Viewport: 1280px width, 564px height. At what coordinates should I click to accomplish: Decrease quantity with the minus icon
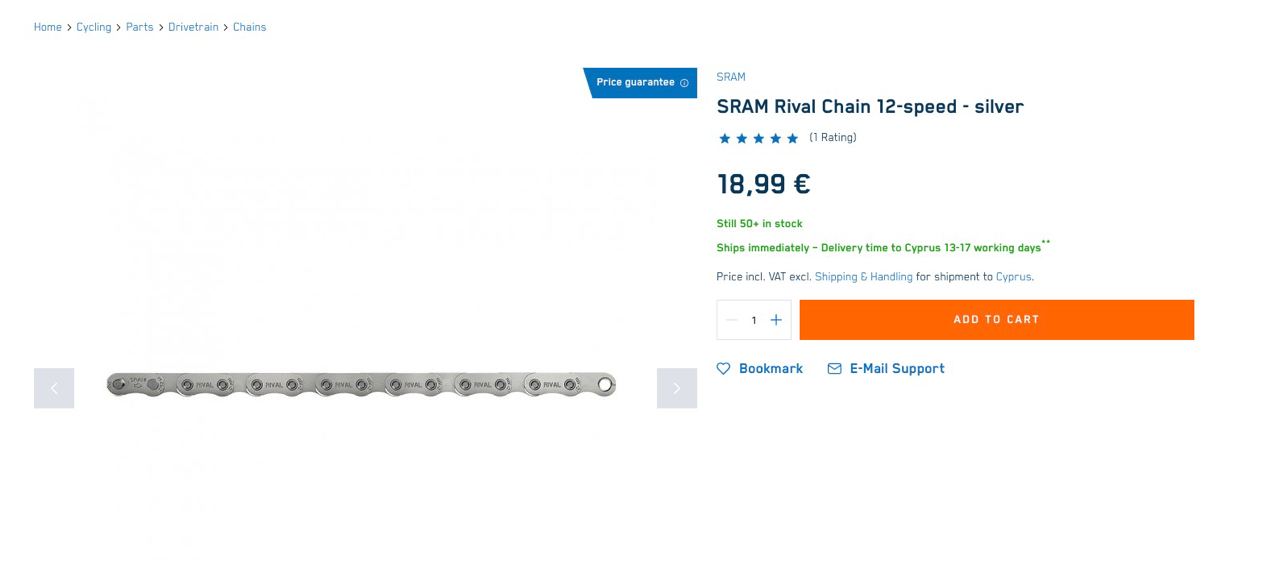click(x=731, y=320)
